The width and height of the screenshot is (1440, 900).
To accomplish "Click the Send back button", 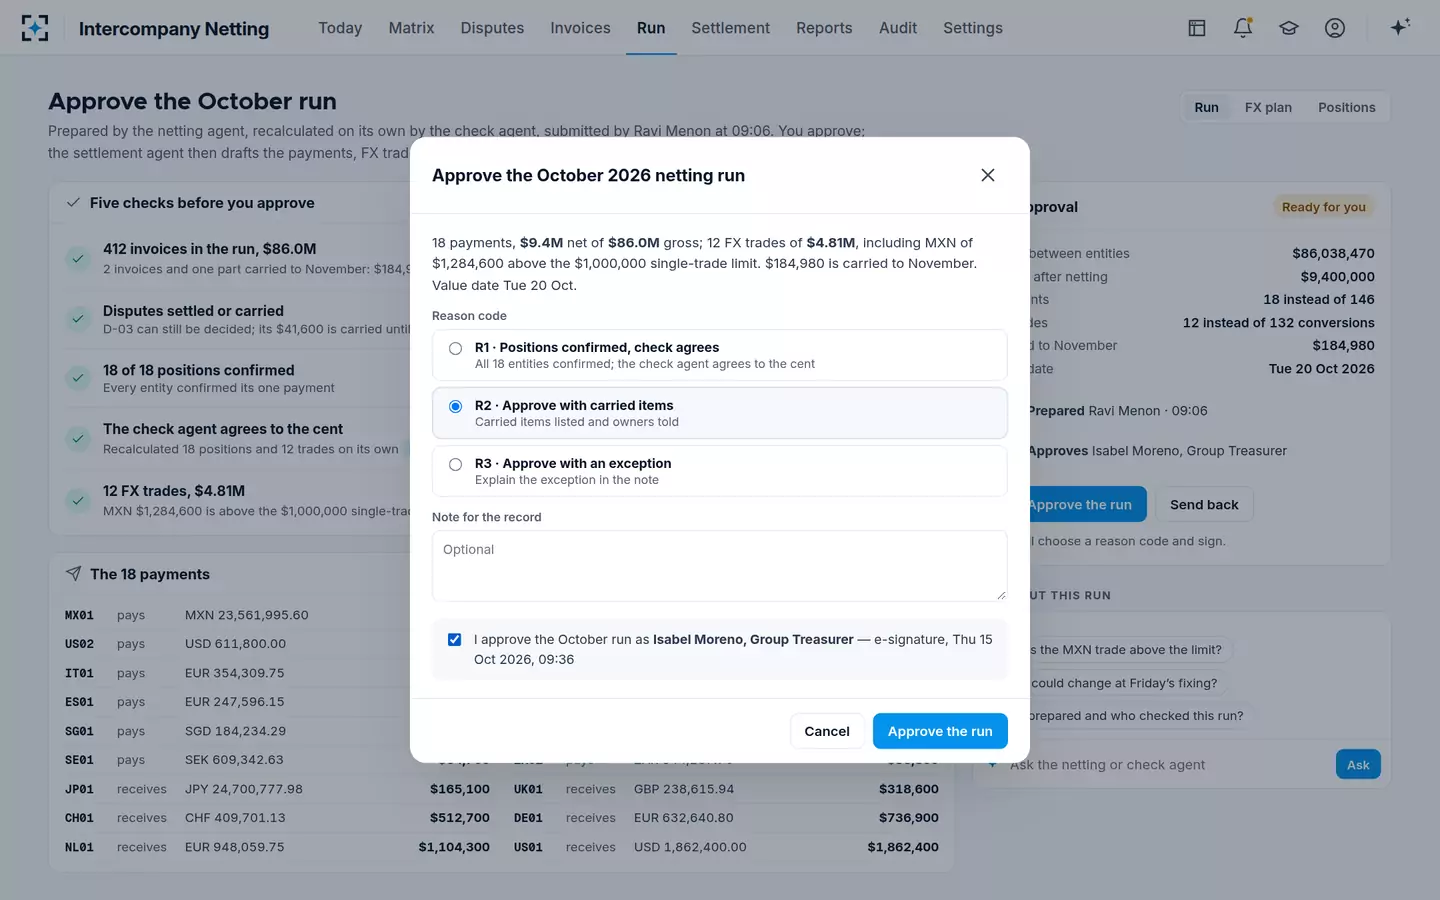I will [x=1204, y=505].
